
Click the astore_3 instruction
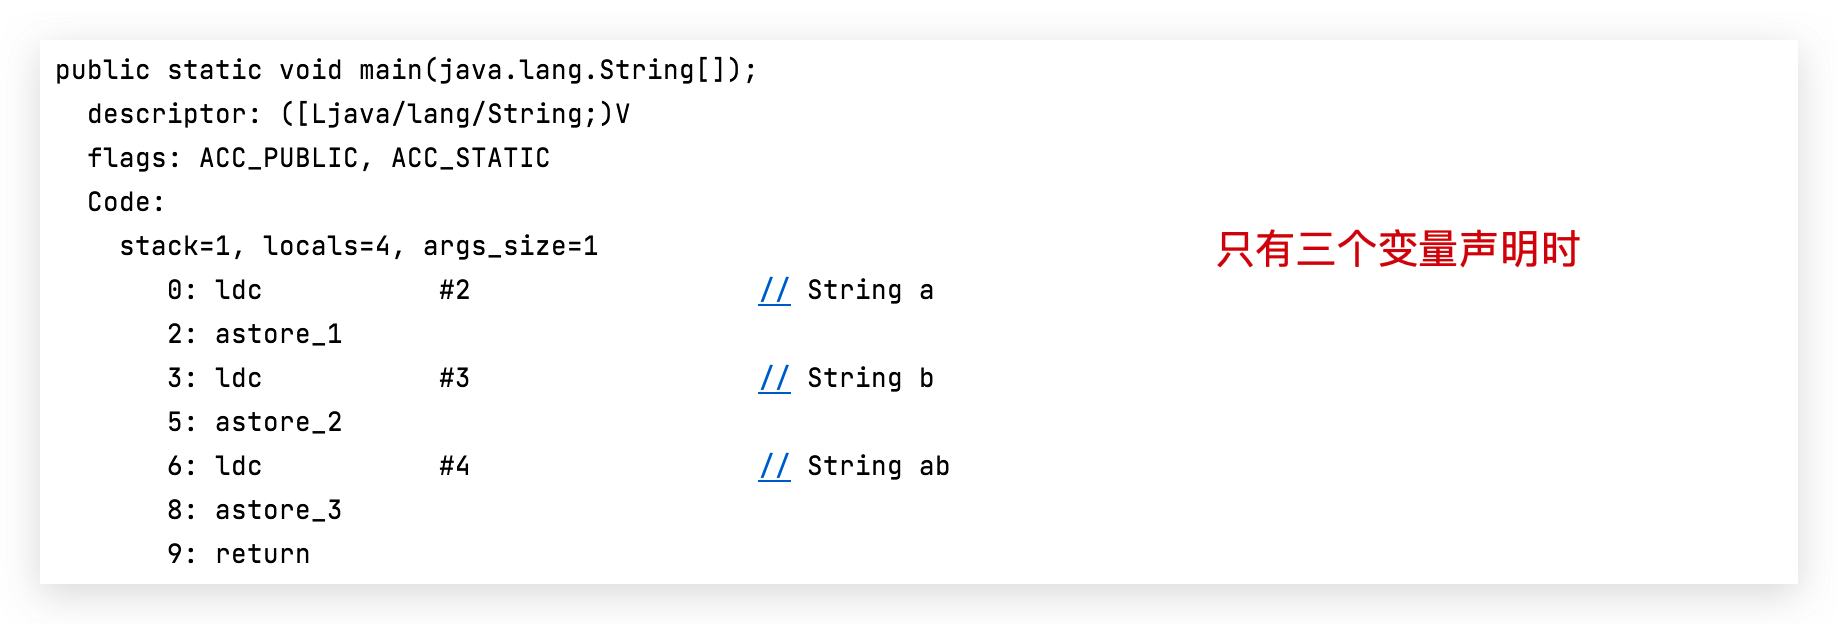278,510
